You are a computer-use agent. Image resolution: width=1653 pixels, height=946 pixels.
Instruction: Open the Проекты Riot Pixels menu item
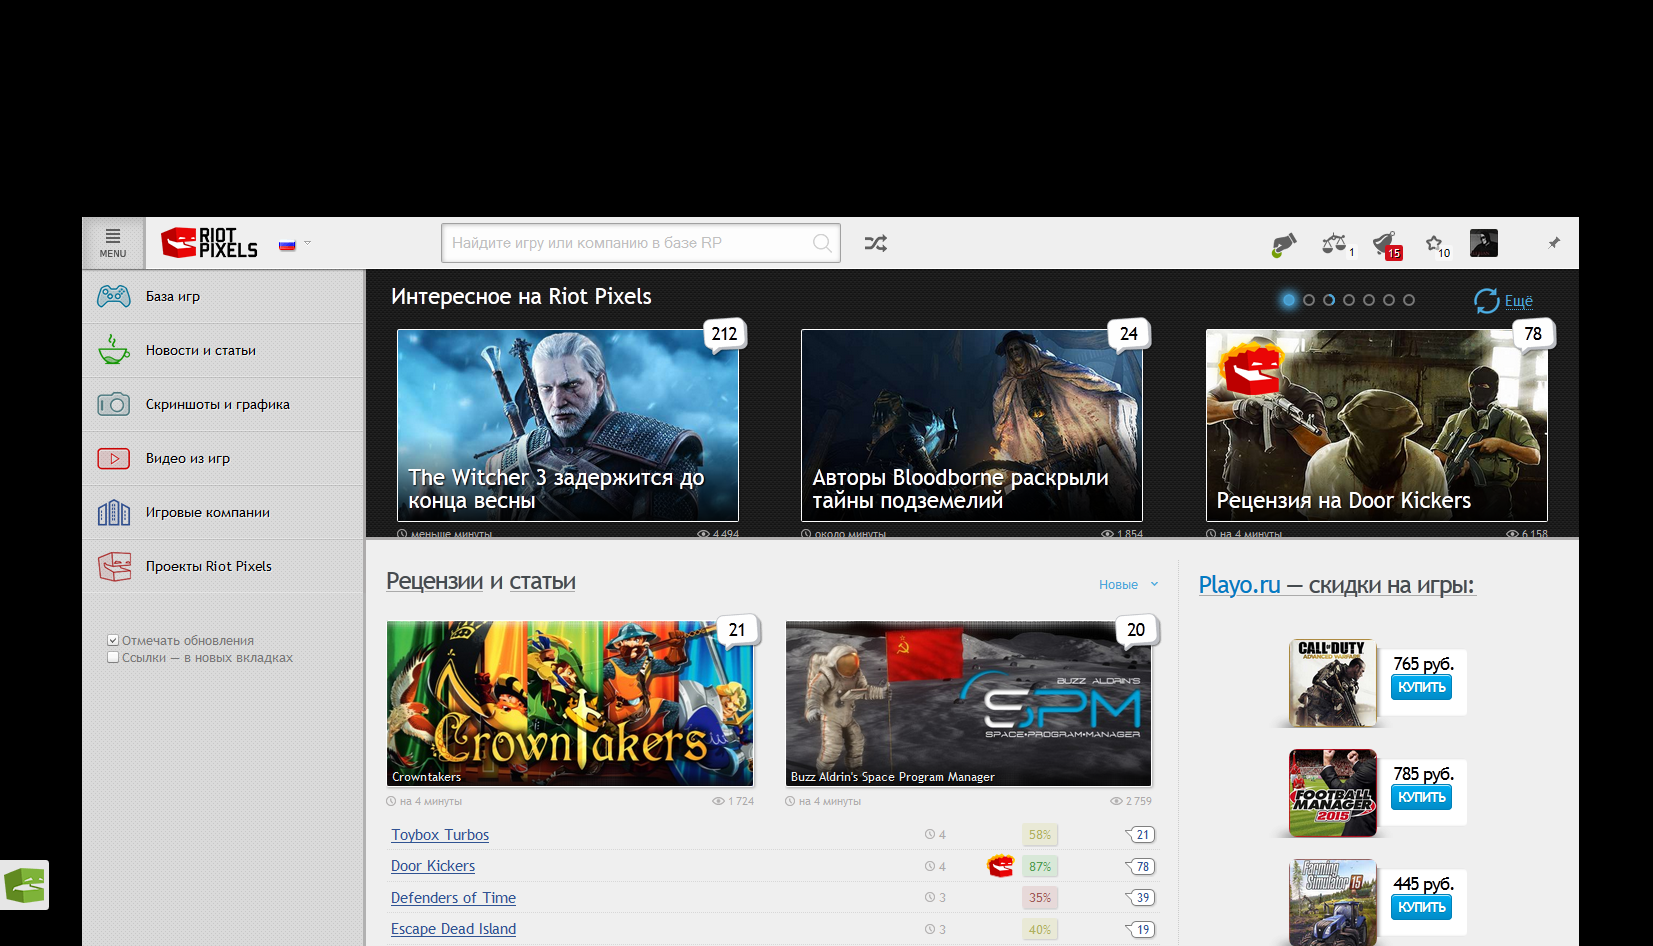(224, 566)
